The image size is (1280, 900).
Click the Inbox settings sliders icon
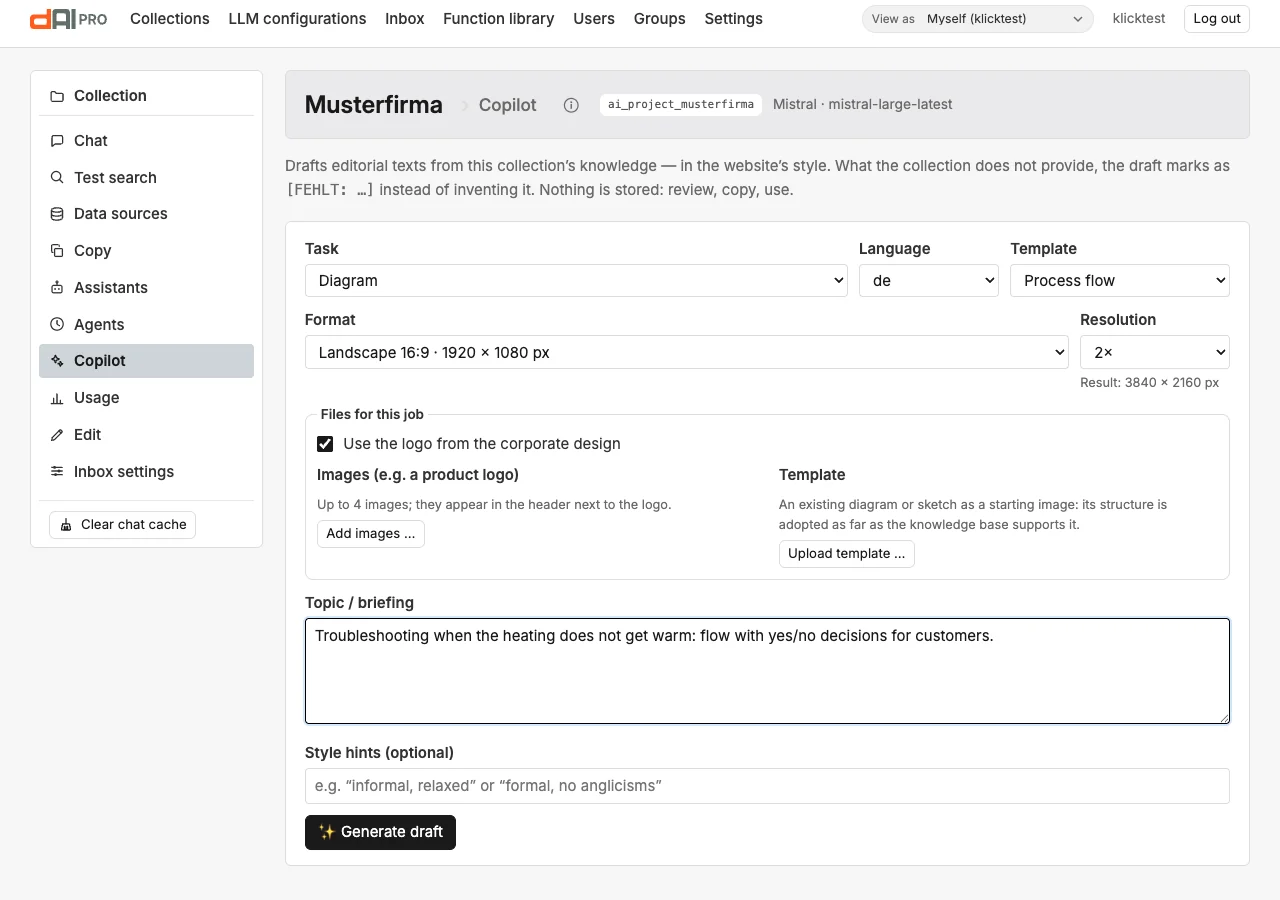point(57,471)
